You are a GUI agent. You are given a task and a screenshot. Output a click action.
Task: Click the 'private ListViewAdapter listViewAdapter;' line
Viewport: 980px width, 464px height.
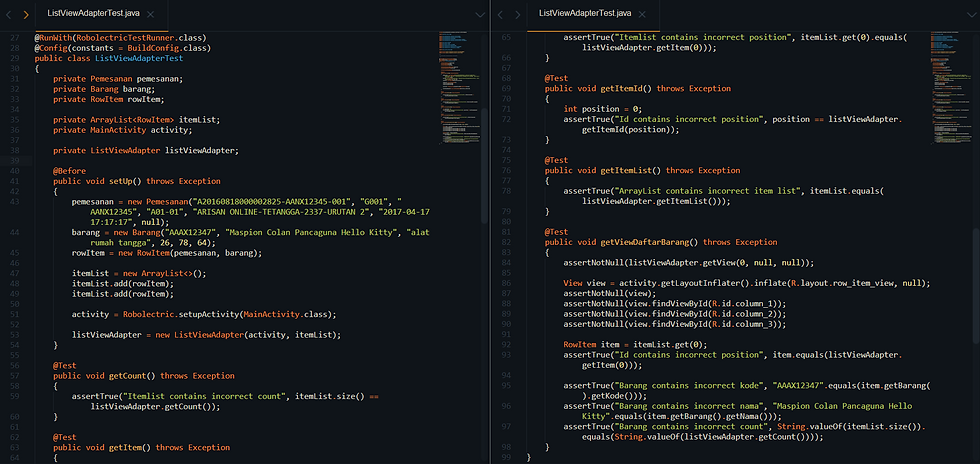(x=146, y=151)
